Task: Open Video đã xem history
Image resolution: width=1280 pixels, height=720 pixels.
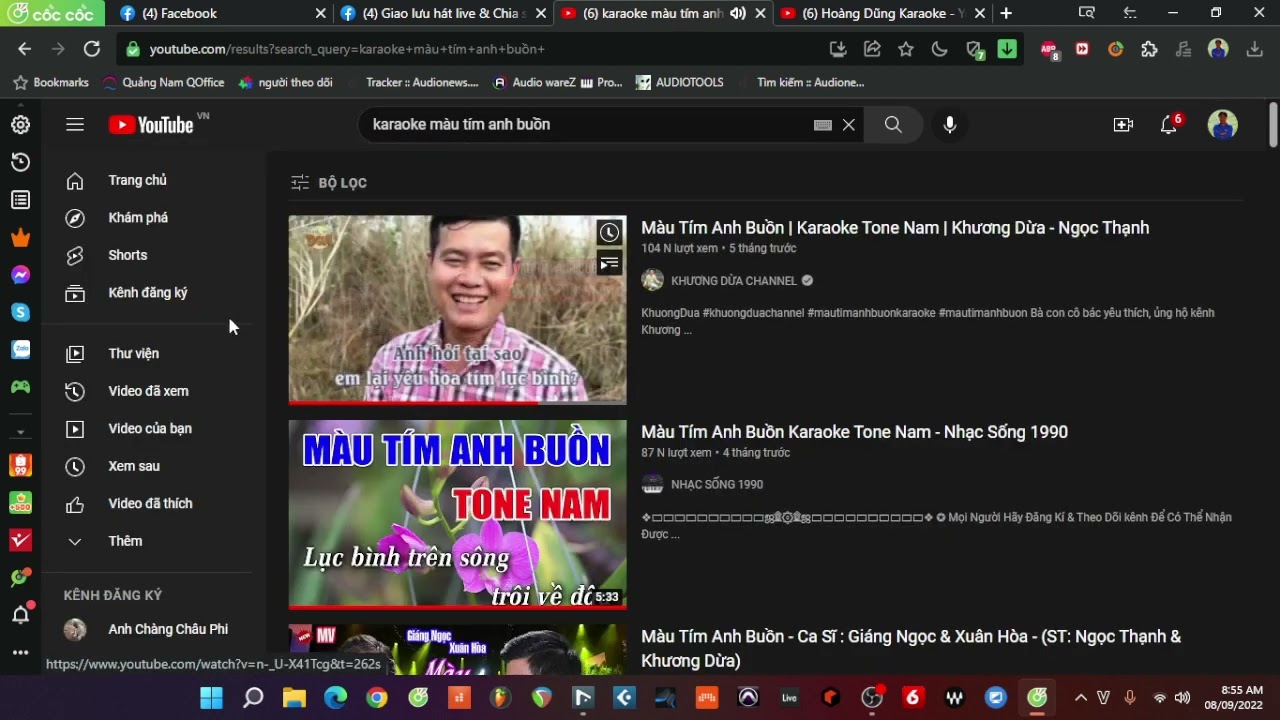Action: (x=148, y=391)
